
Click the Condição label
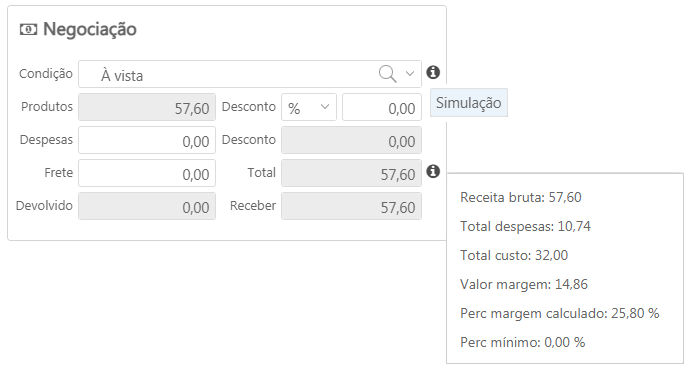click(x=46, y=73)
